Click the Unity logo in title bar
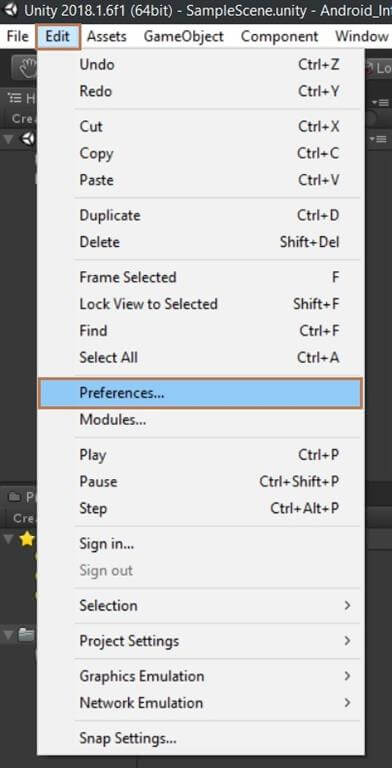Screen dimensions: 392x768 click(x=11, y=10)
